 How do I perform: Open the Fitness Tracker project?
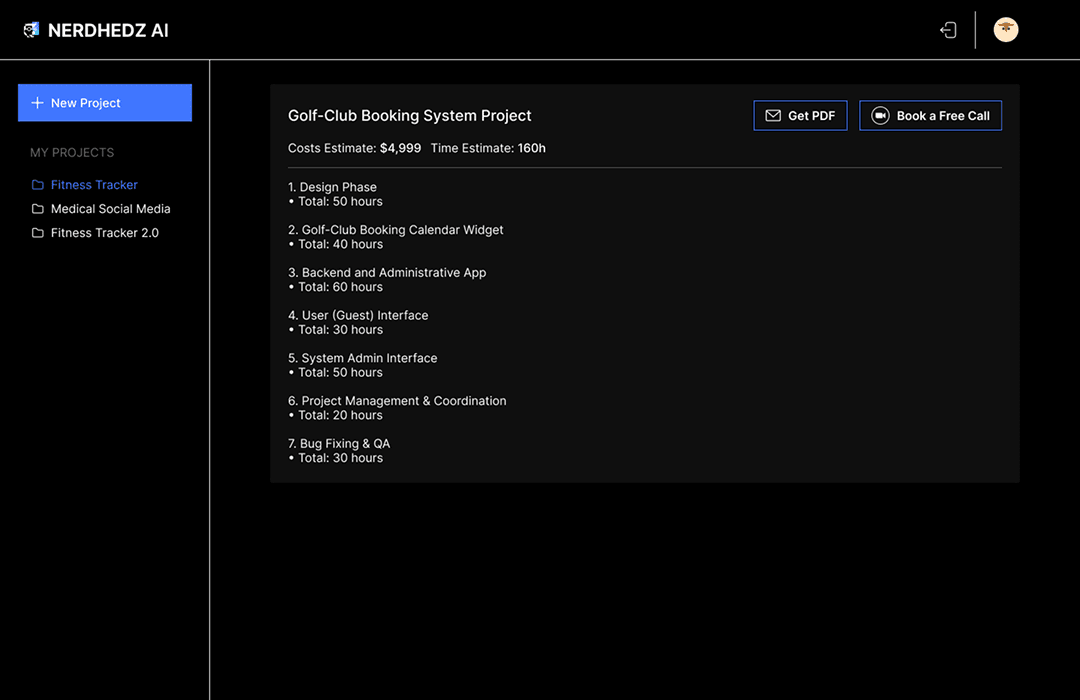[x=94, y=184]
